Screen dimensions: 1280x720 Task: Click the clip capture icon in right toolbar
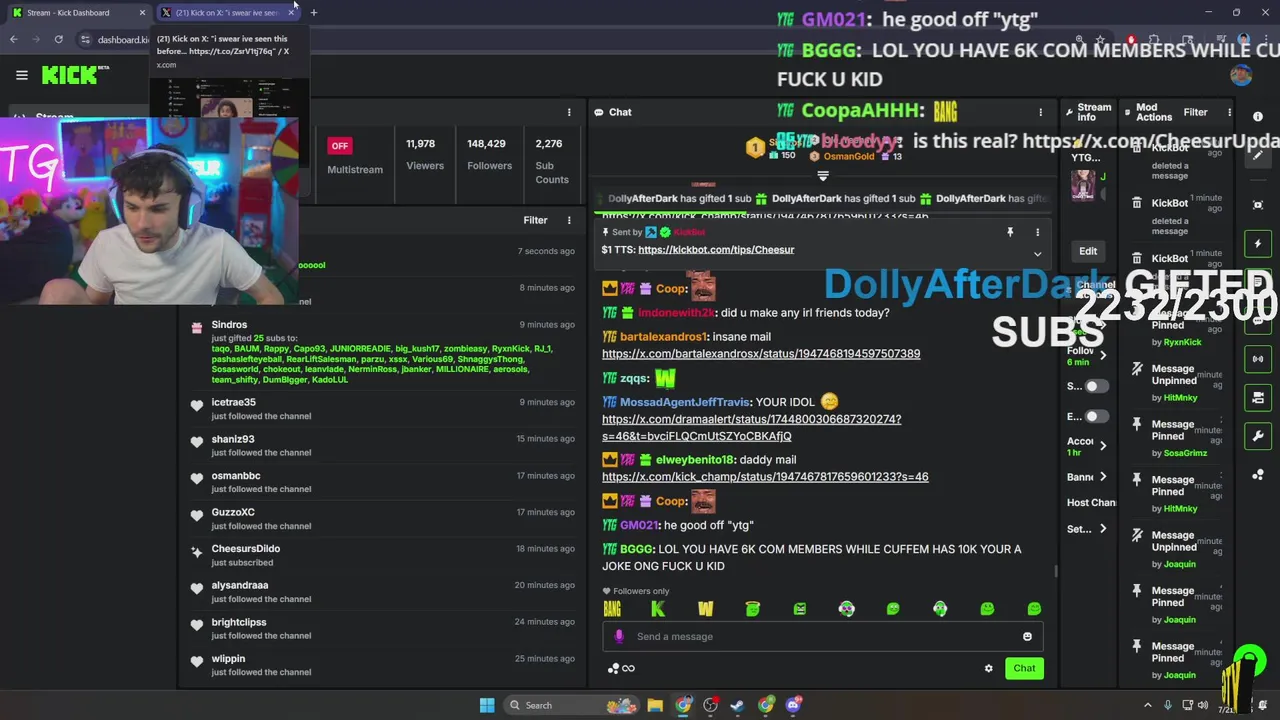(1258, 205)
